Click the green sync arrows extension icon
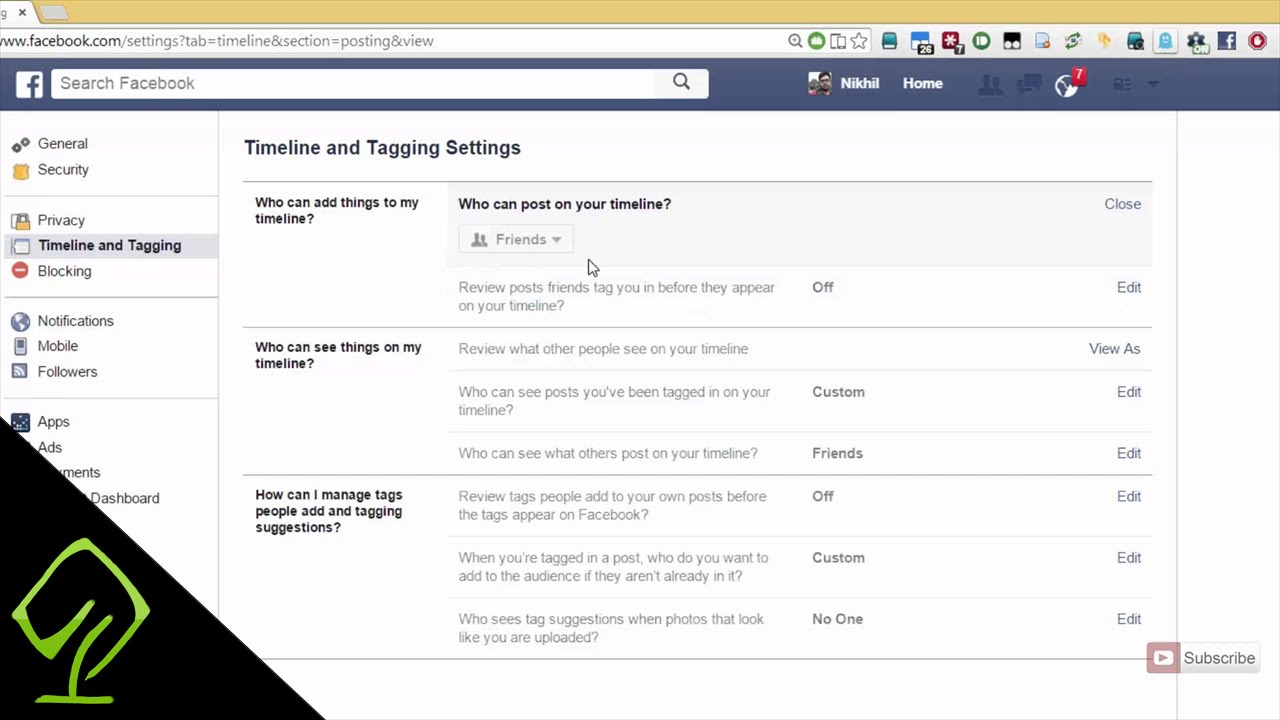The image size is (1280, 720). pyautogui.click(x=1073, y=41)
